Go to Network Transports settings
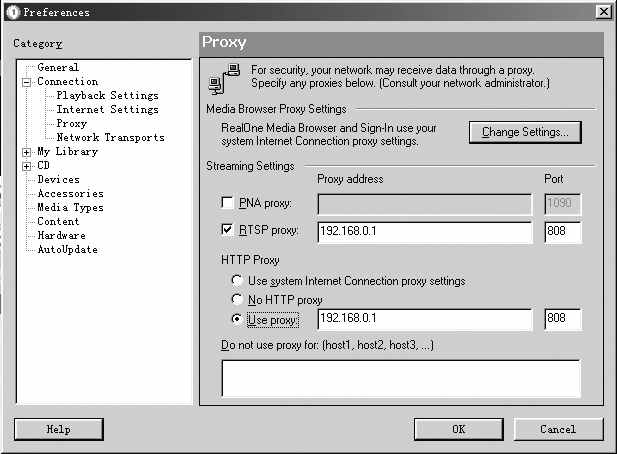 pos(110,138)
